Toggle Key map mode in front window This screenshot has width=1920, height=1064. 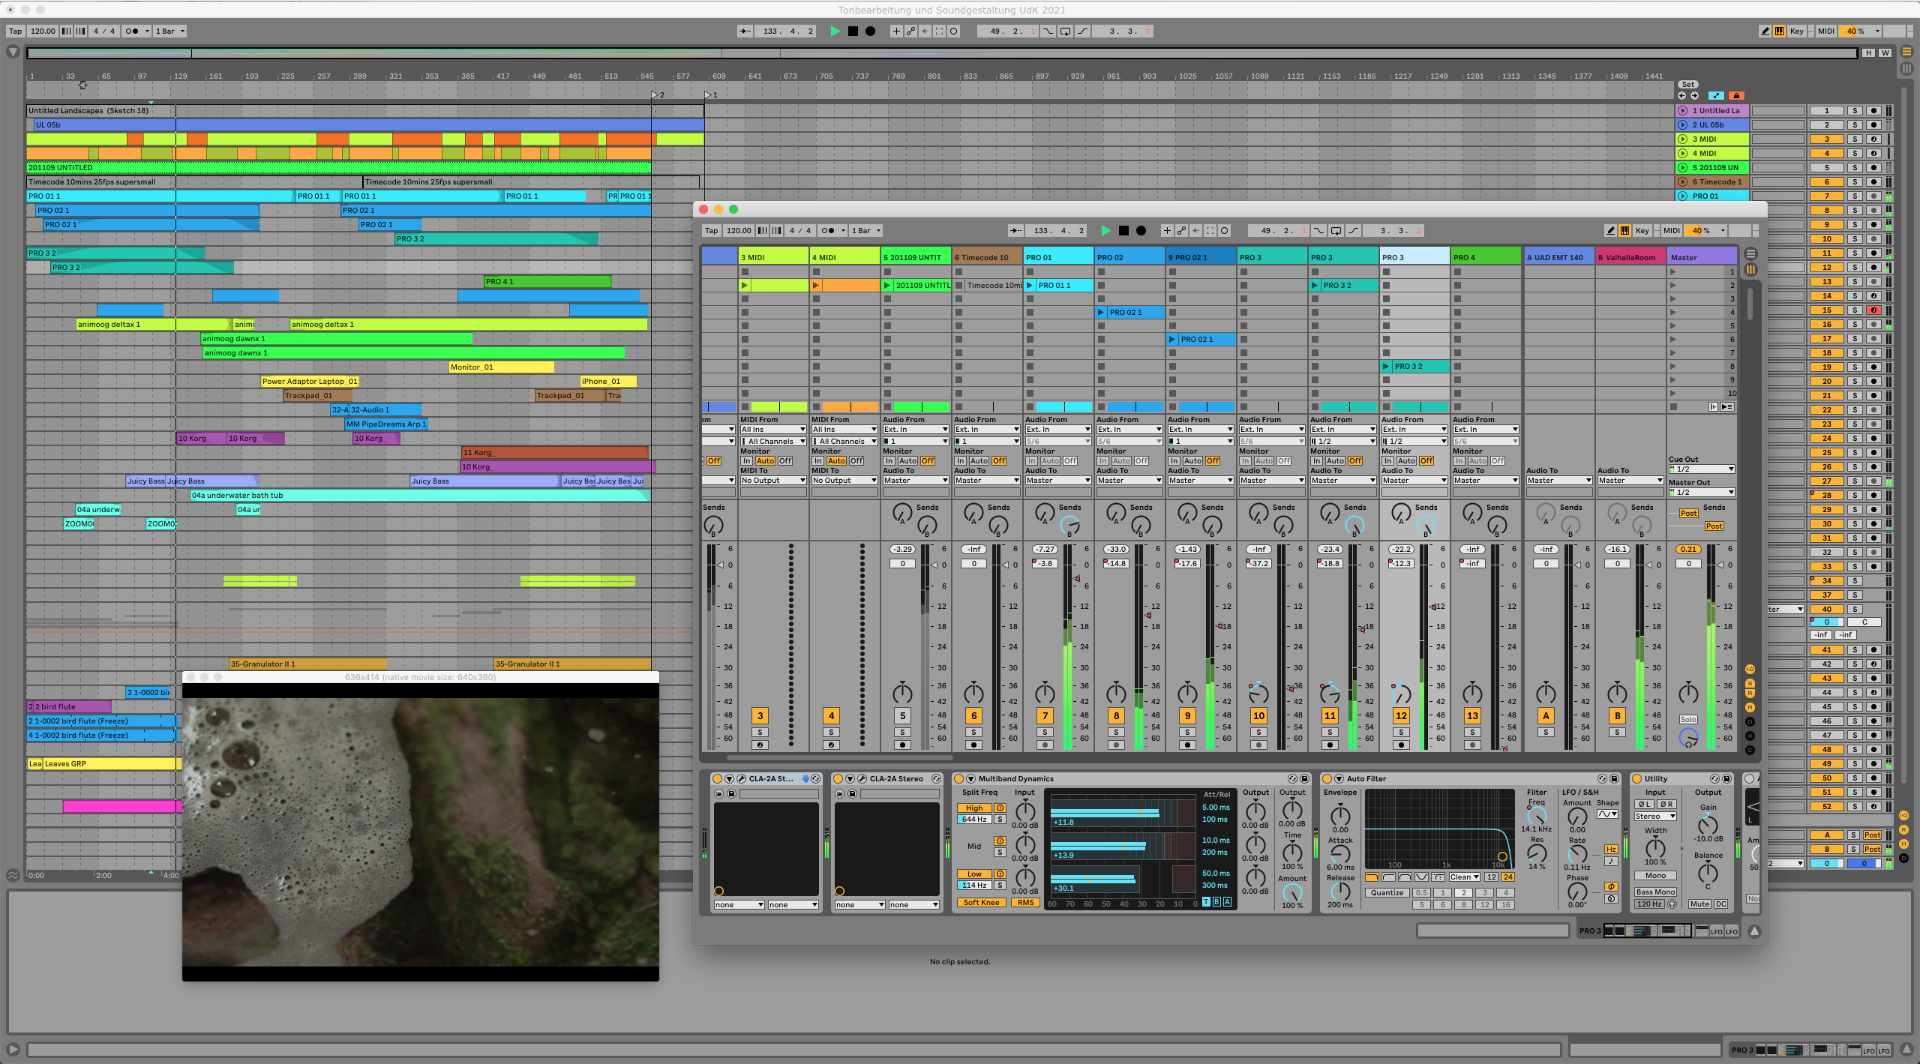[1641, 231]
